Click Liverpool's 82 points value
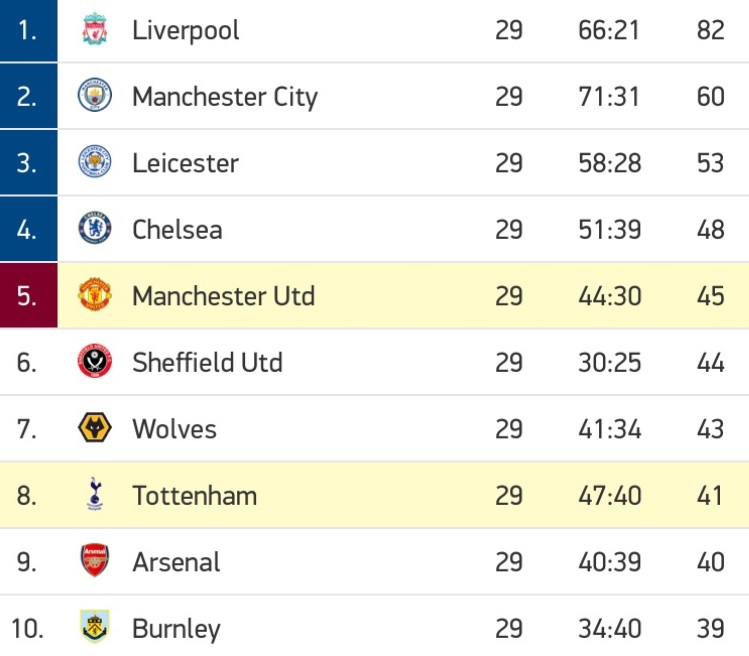Image resolution: width=749 pixels, height=656 pixels. (x=710, y=30)
